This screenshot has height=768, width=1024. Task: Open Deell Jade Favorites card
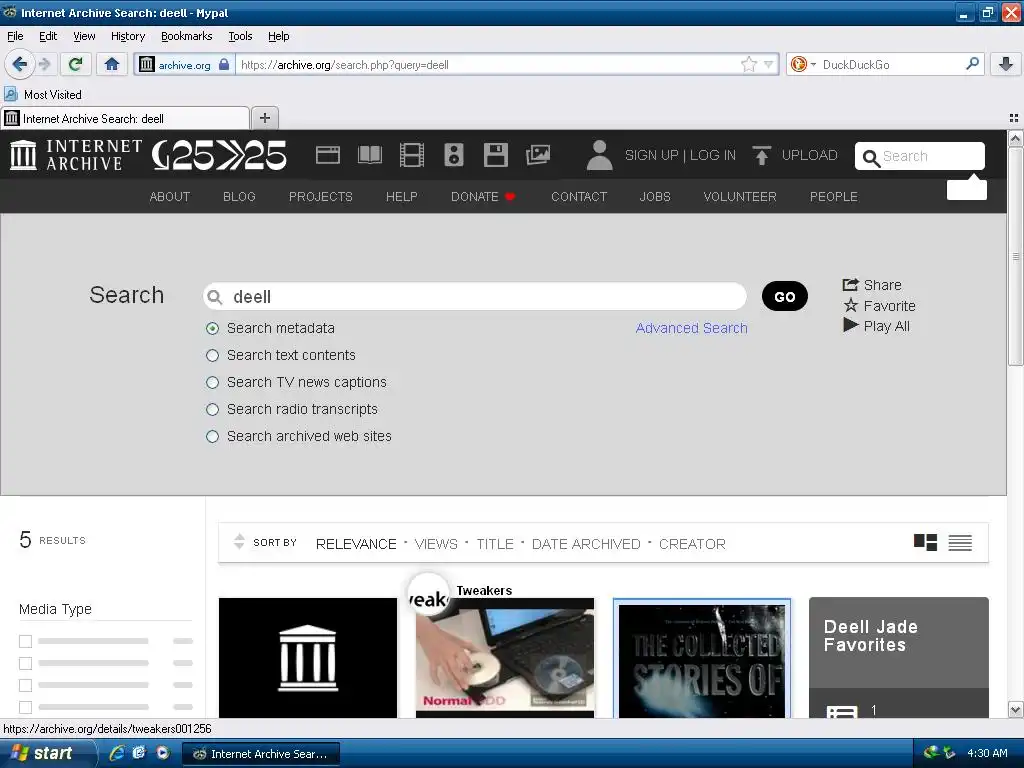(899, 658)
